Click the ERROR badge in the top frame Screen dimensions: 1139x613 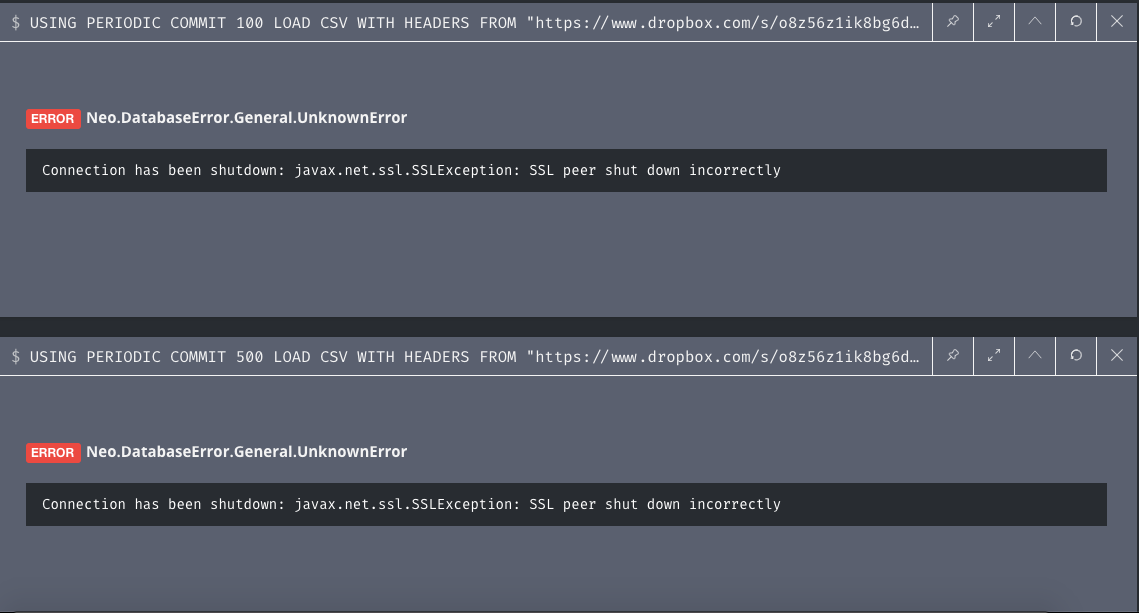pyautogui.click(x=53, y=118)
